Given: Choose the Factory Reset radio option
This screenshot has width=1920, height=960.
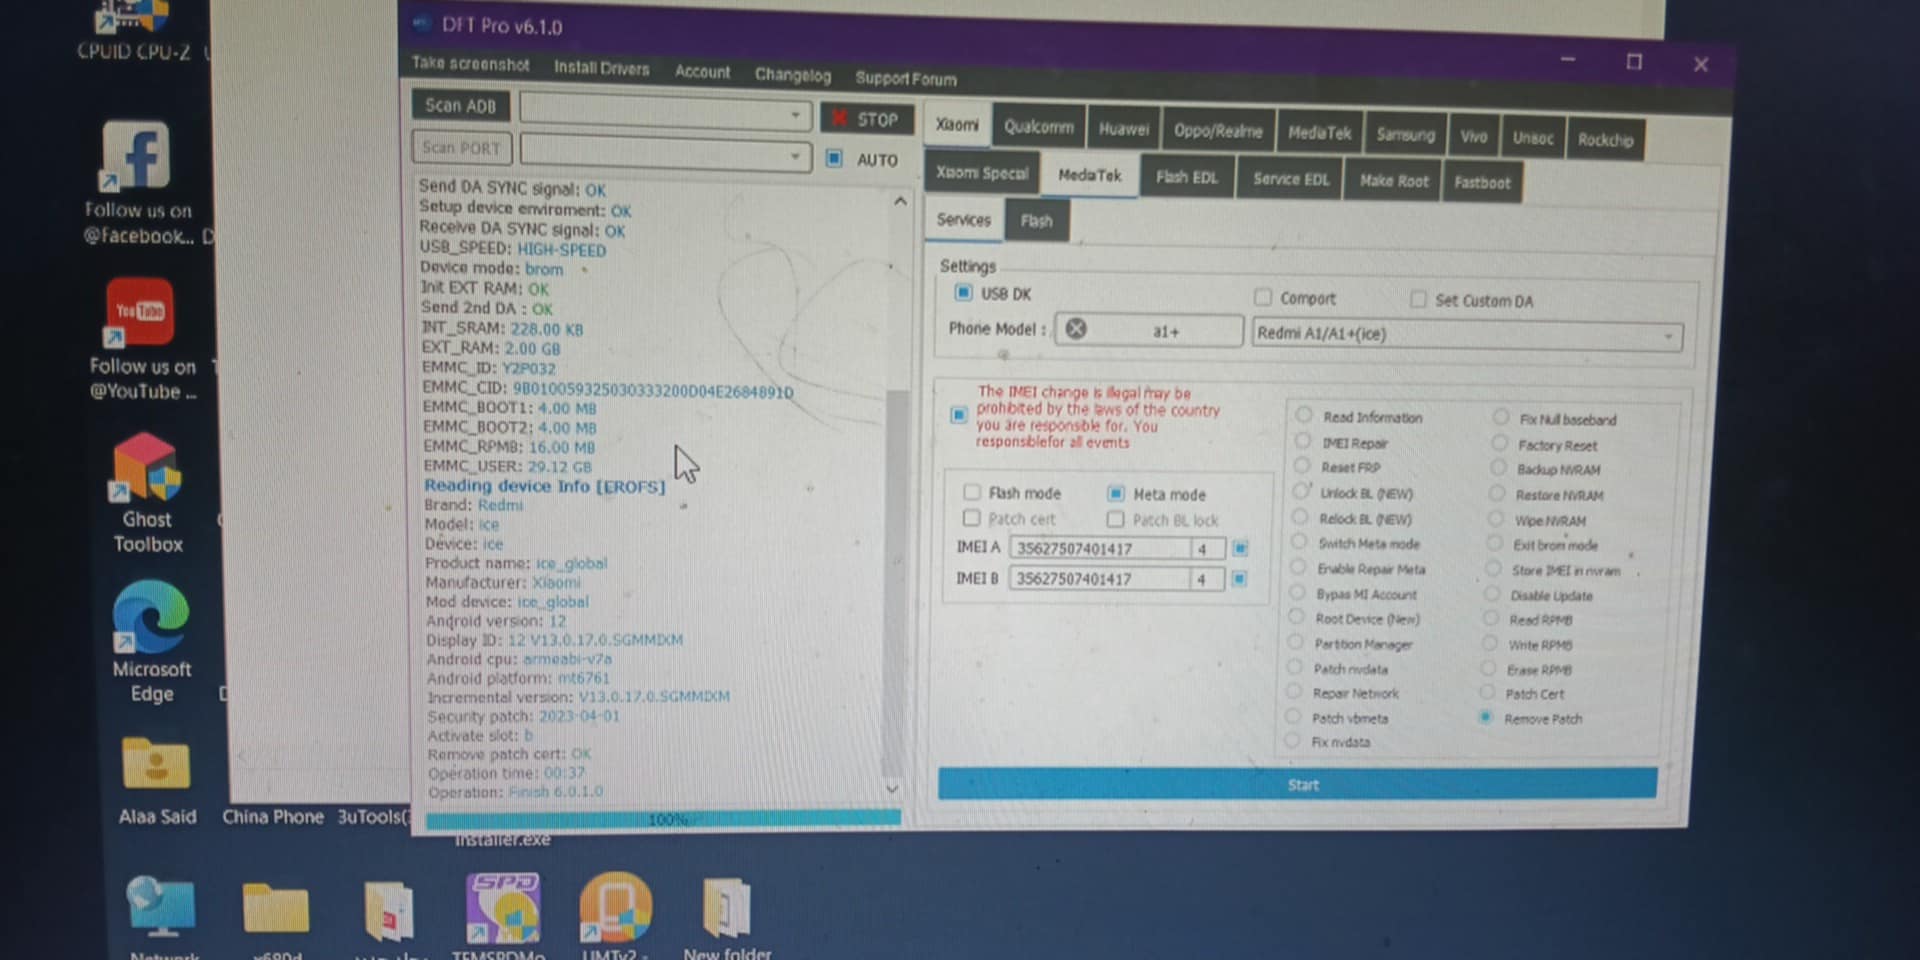Looking at the screenshot, I should pyautogui.click(x=1499, y=443).
